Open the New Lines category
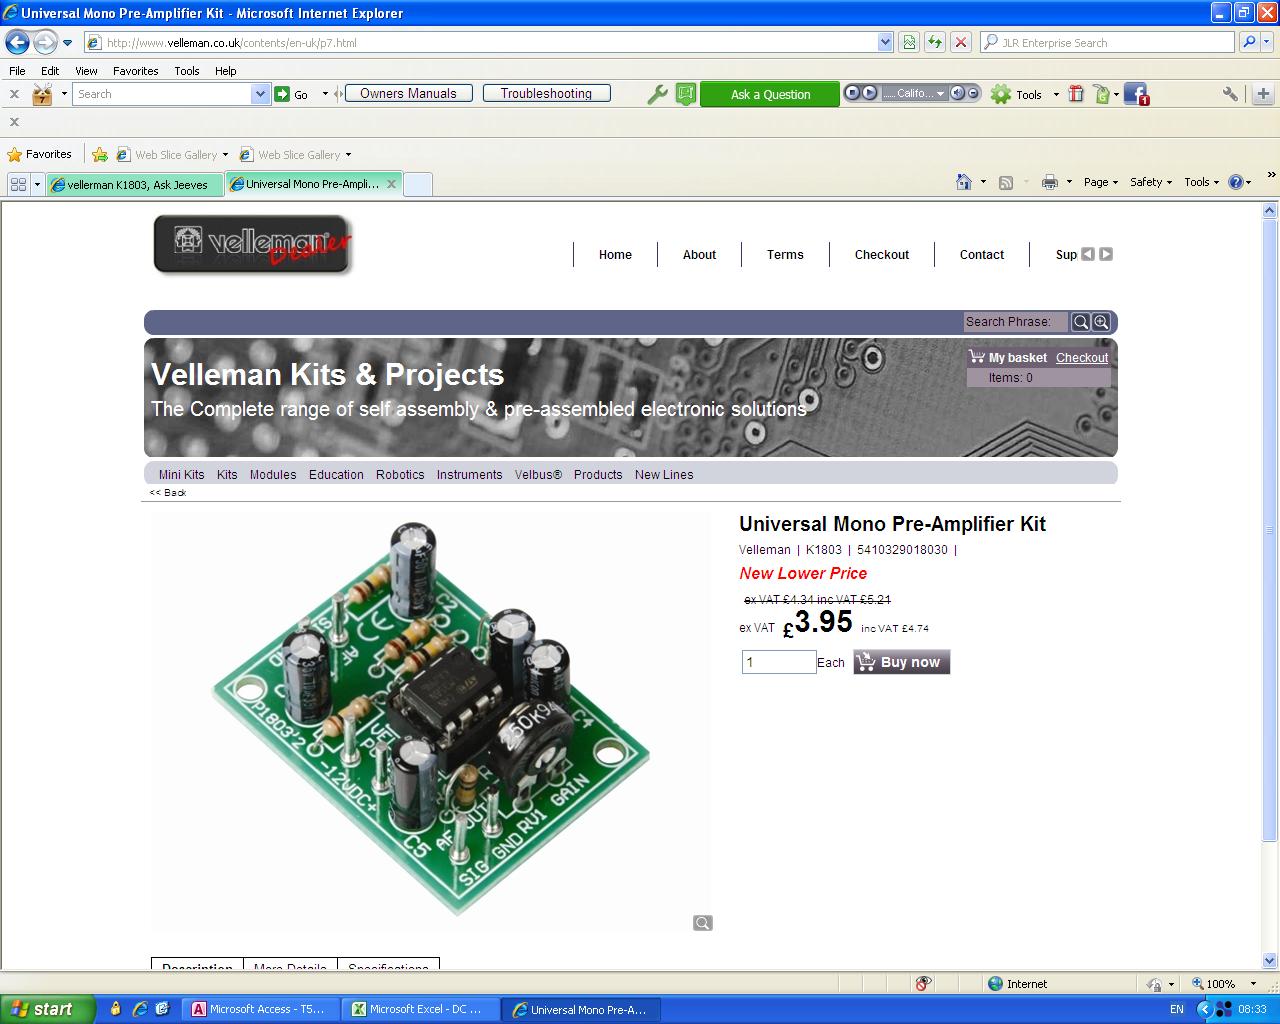The image size is (1280, 1024). tap(664, 475)
